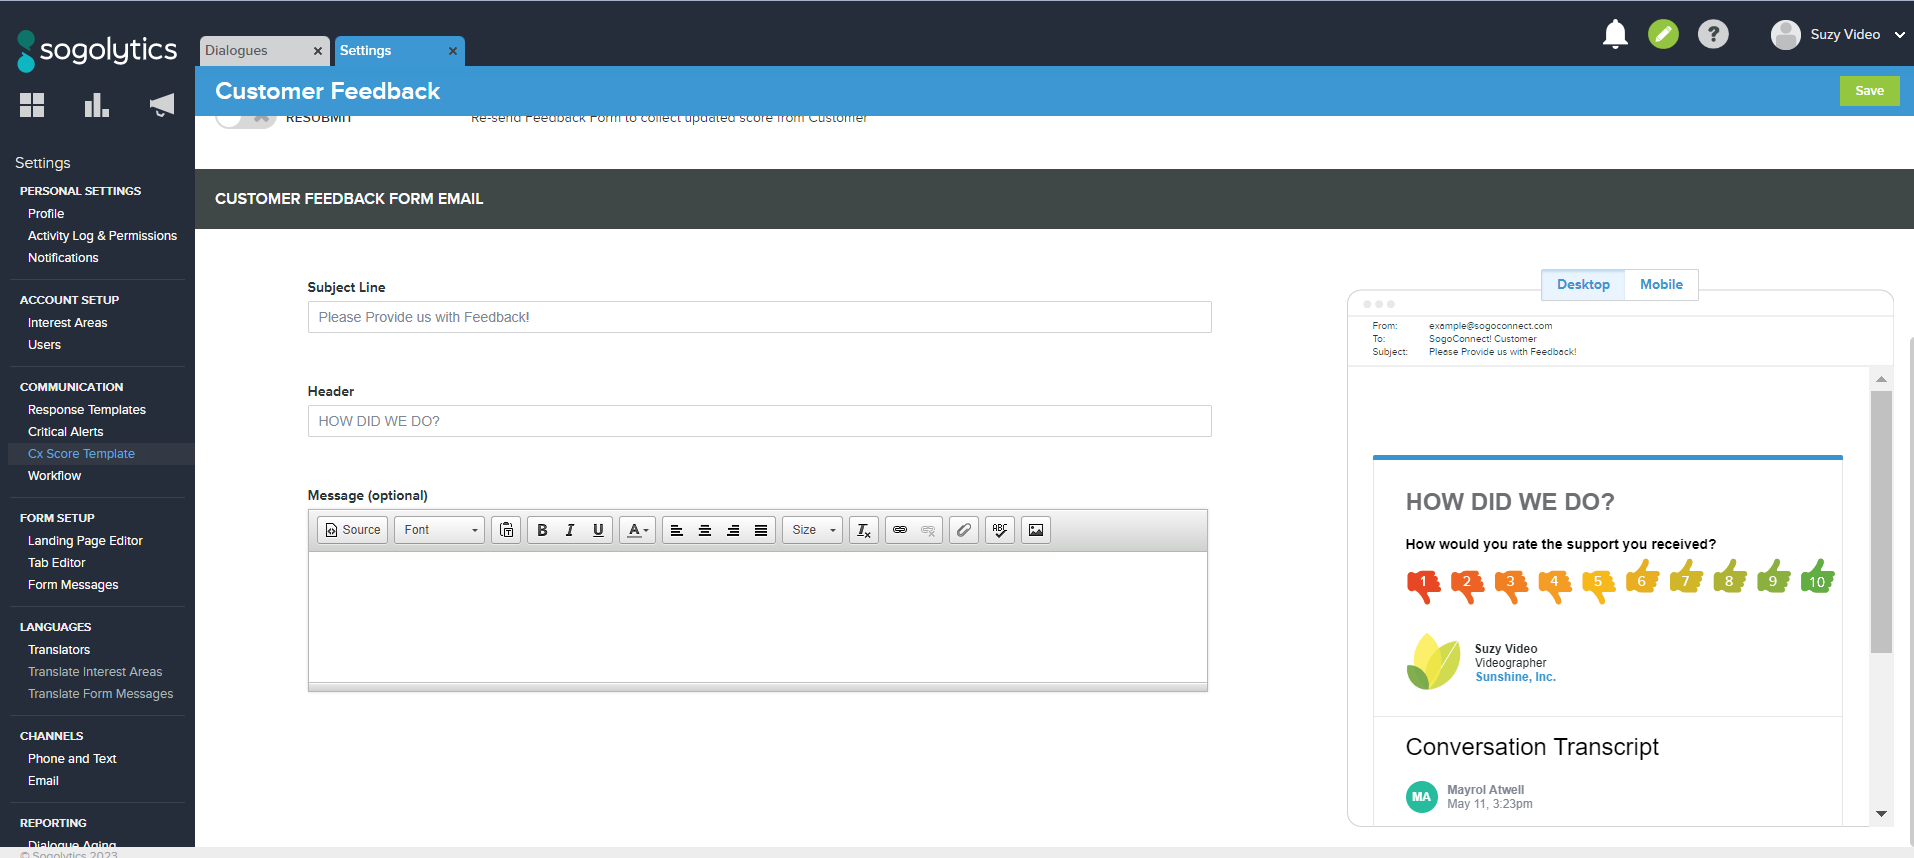Click the spell check ABC icon
The width and height of the screenshot is (1914, 858).
click(1000, 530)
